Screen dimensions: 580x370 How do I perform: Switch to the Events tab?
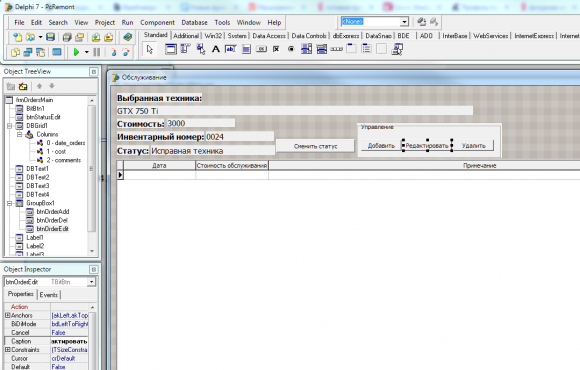coord(49,295)
